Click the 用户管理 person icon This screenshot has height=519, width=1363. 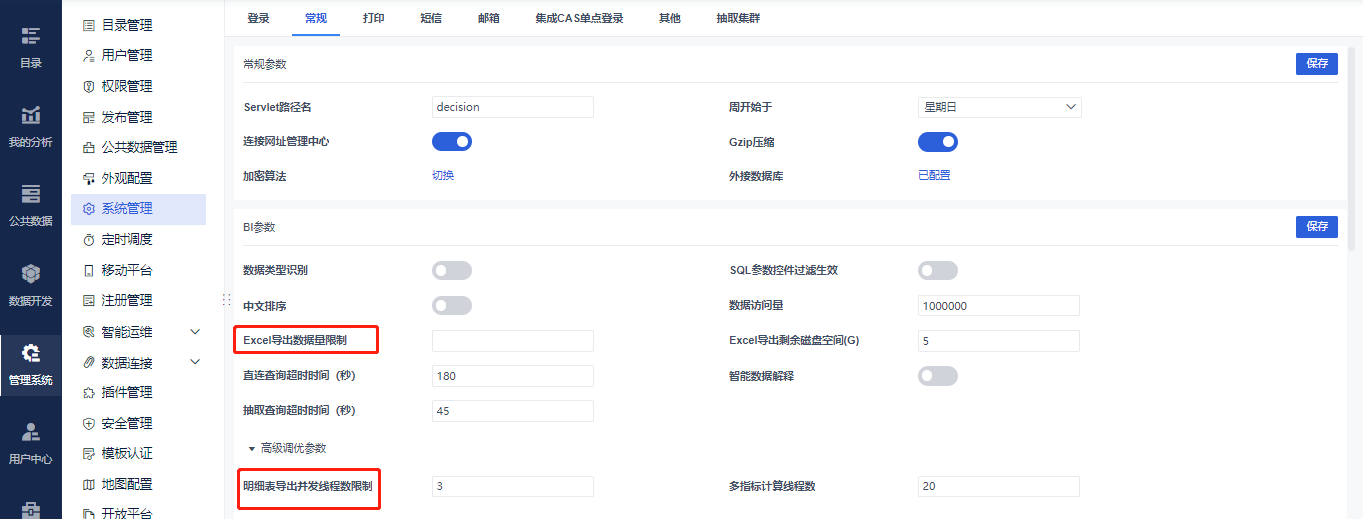[x=89, y=56]
